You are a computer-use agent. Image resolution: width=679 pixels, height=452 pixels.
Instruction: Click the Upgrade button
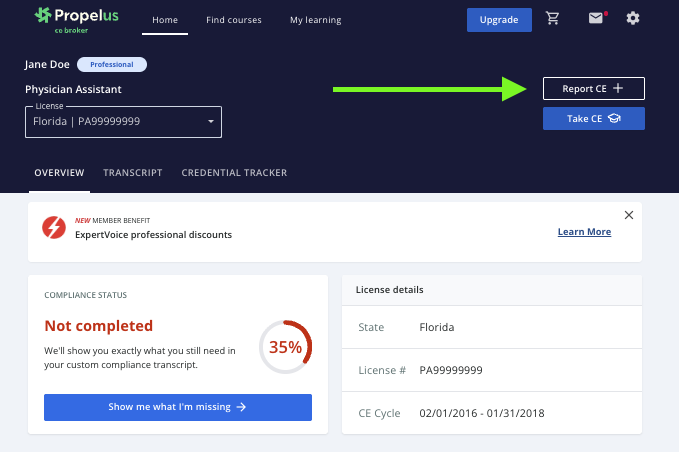tap(499, 20)
